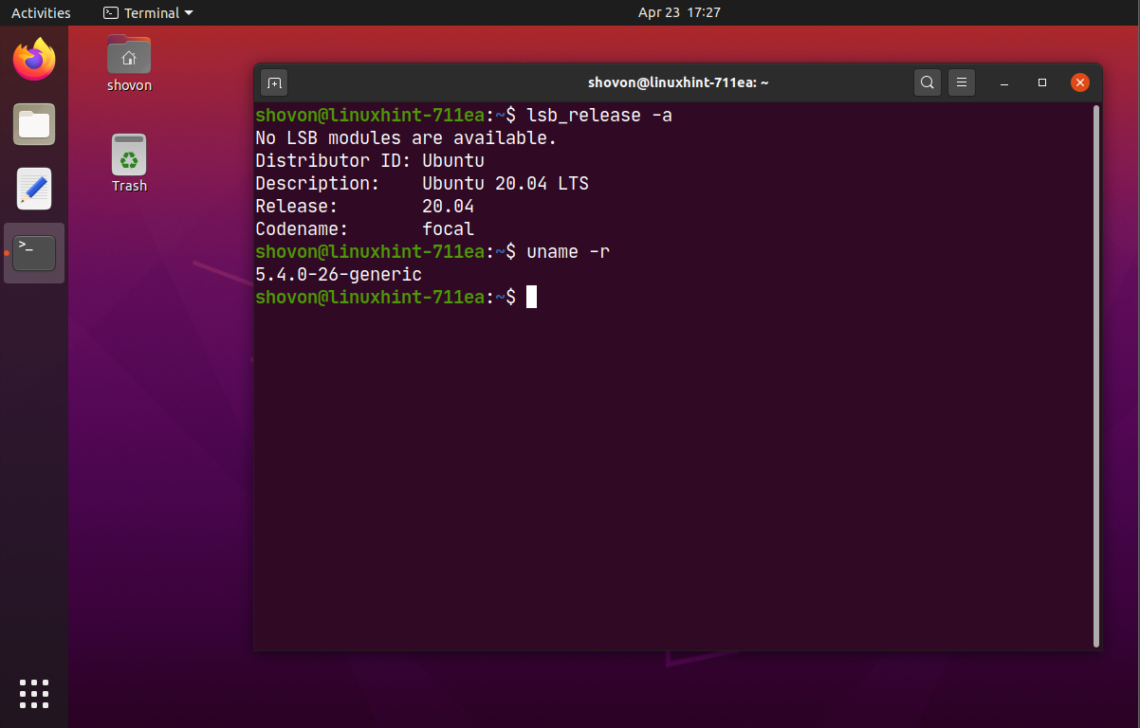Open a new terminal tab
Screen dimensions: 1140x728
[x=273, y=82]
